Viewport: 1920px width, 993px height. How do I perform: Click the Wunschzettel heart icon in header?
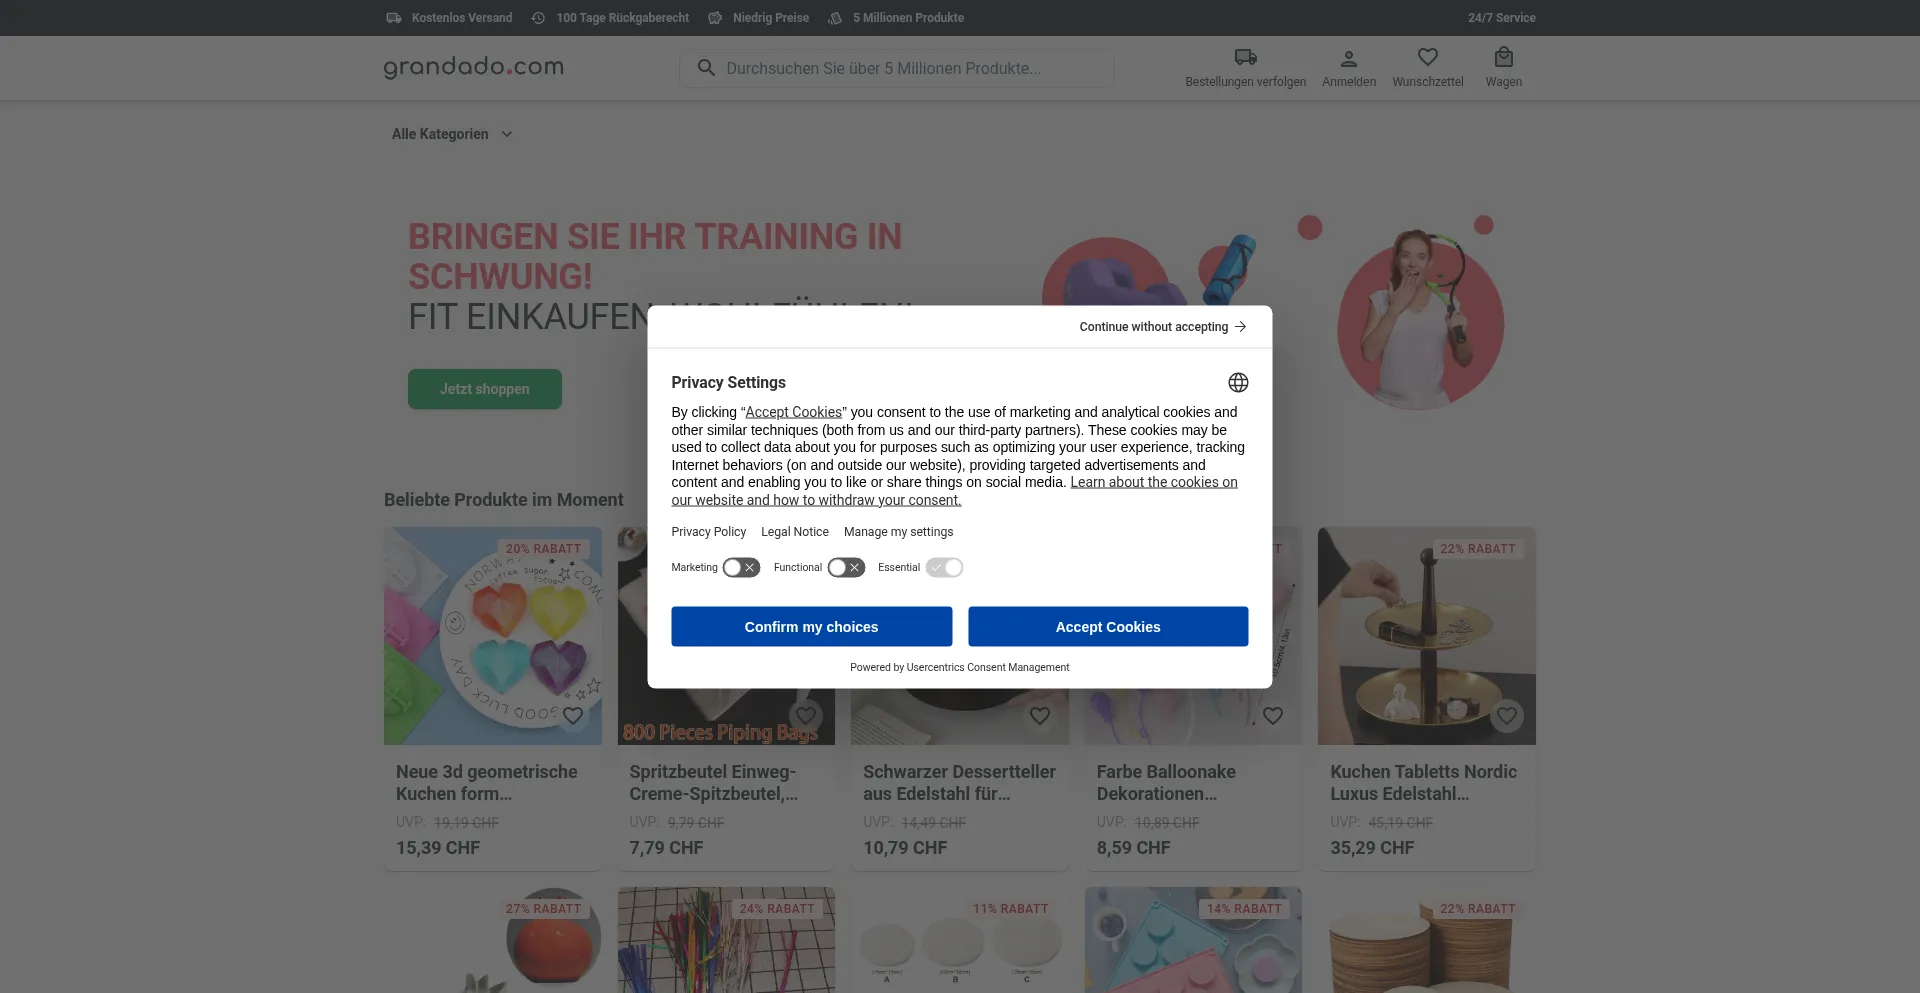(x=1427, y=58)
